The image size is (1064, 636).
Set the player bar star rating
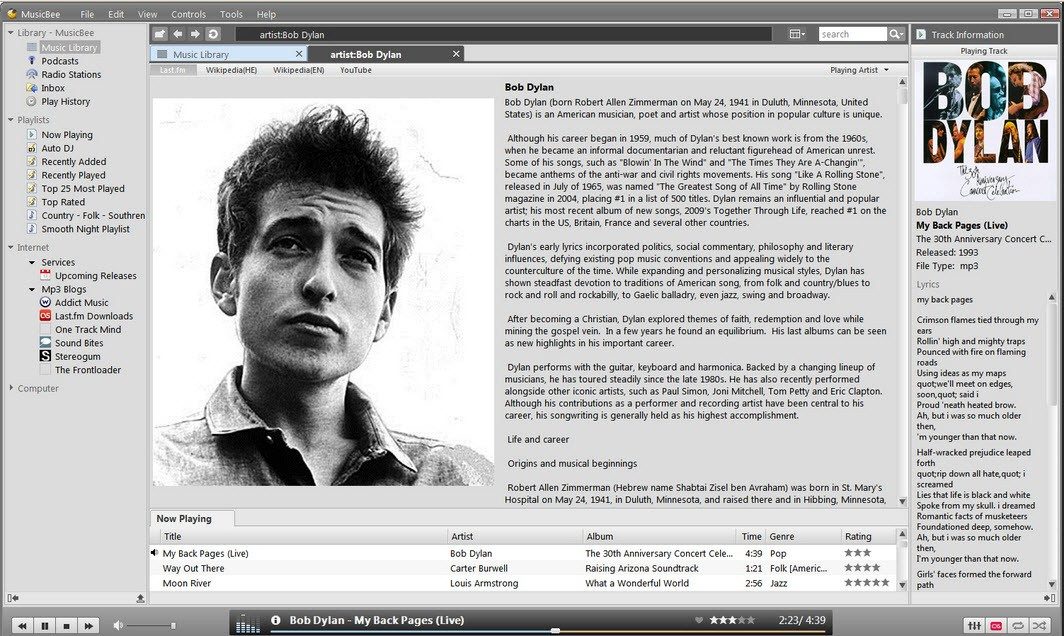pos(732,620)
